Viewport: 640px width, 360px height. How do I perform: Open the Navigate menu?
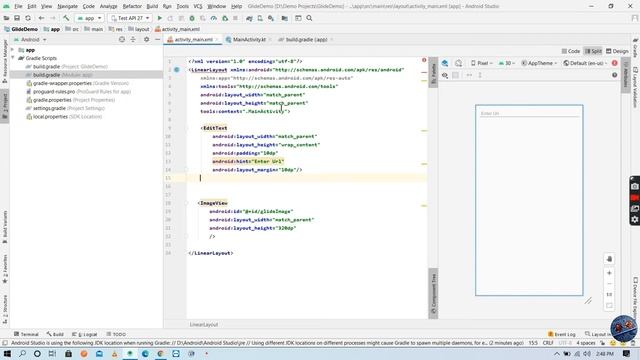click(x=67, y=6)
